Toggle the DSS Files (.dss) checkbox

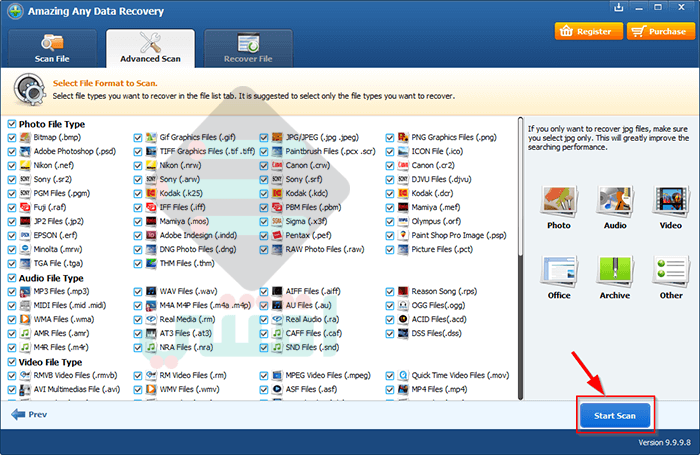pos(390,334)
